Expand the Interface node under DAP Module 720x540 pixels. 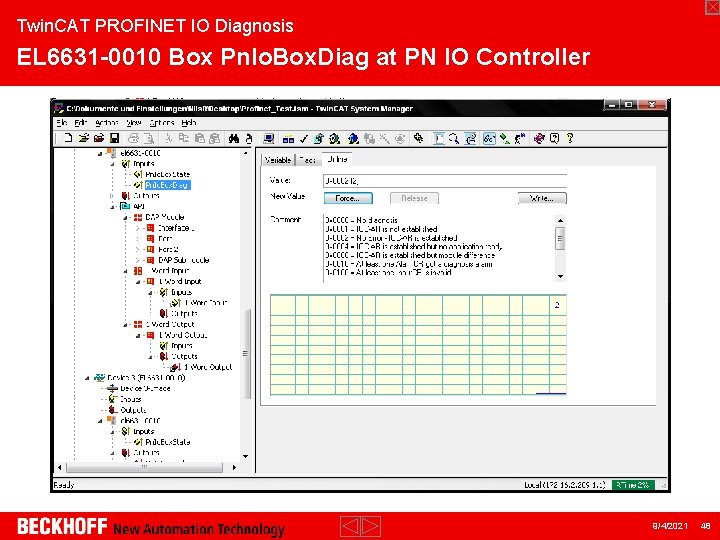point(138,228)
